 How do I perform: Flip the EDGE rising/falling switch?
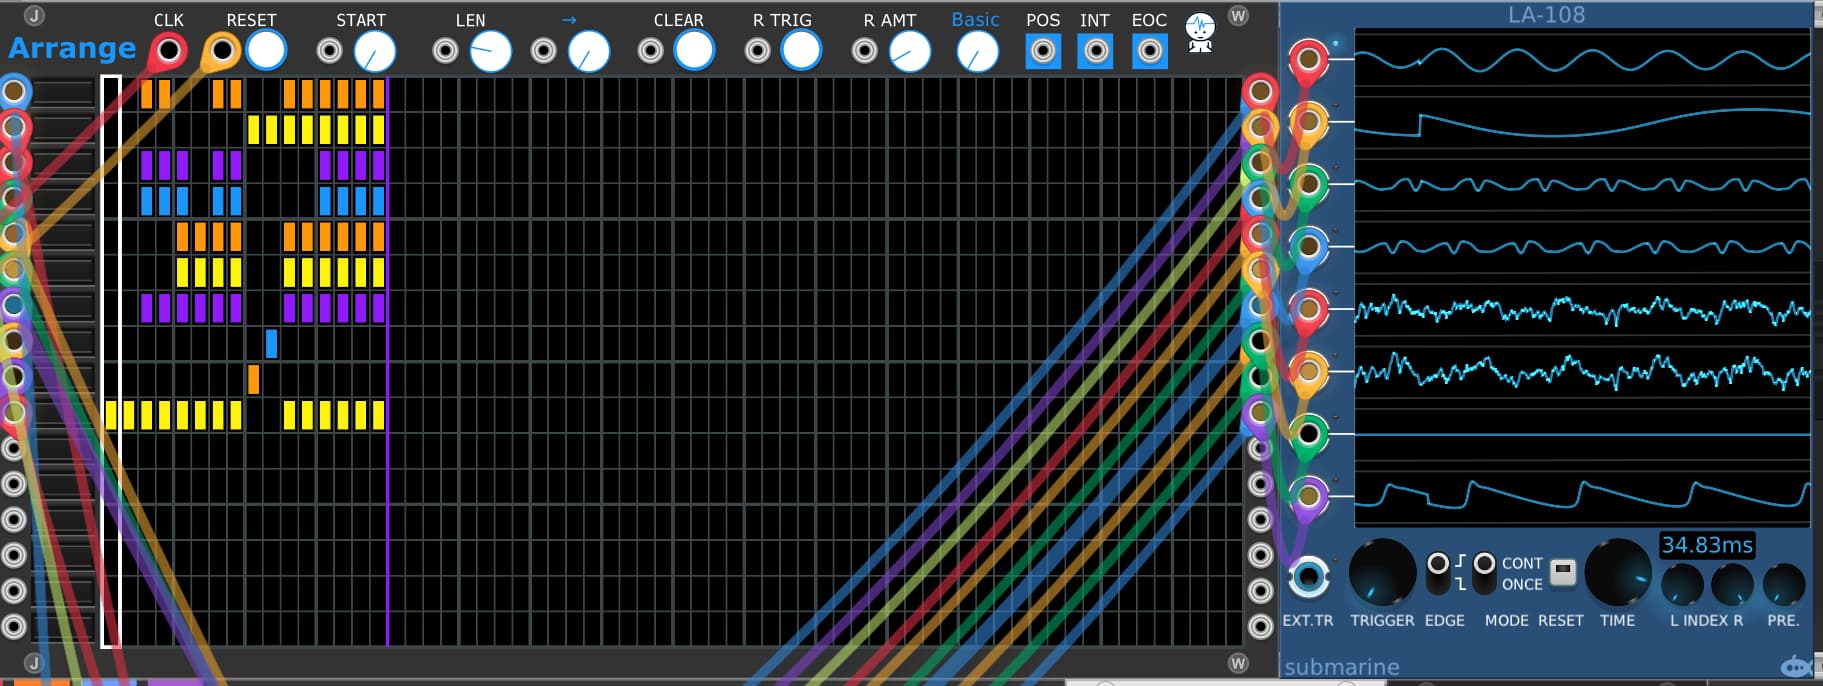[1438, 573]
